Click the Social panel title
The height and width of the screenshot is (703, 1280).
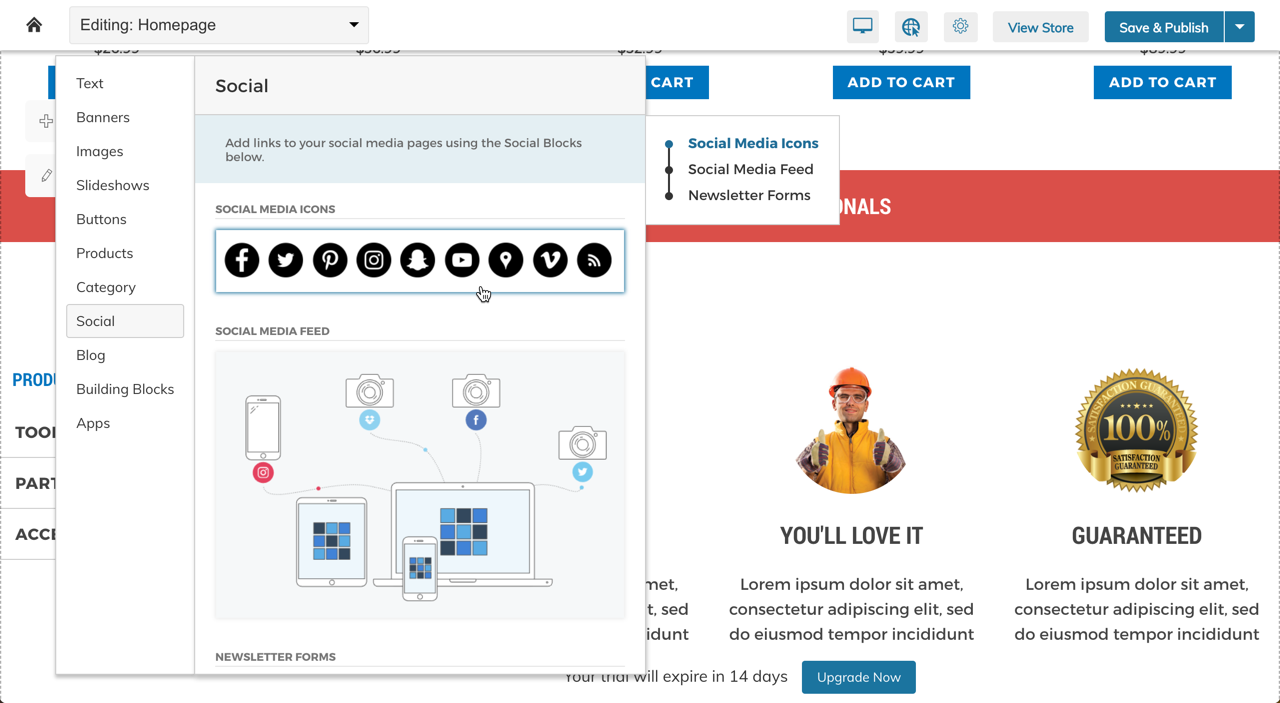(242, 86)
